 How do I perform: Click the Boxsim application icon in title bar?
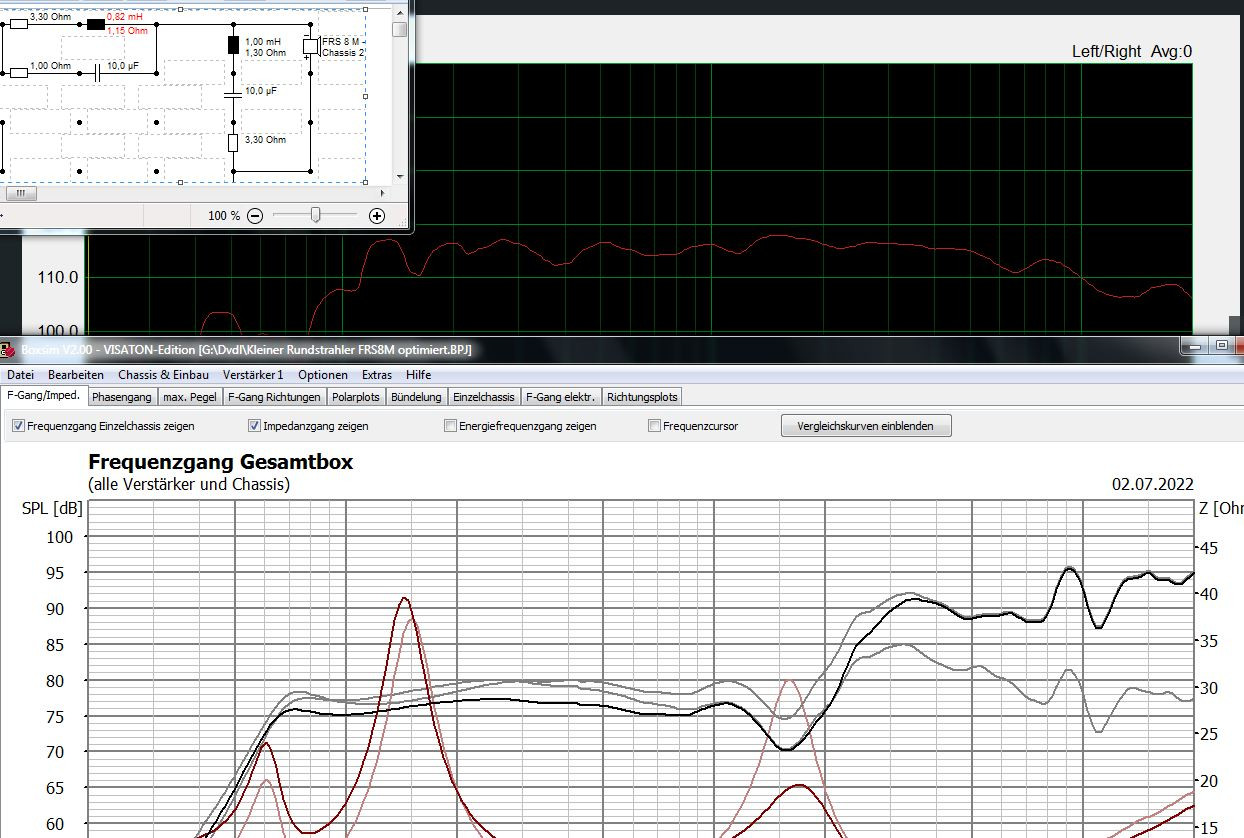point(8,349)
